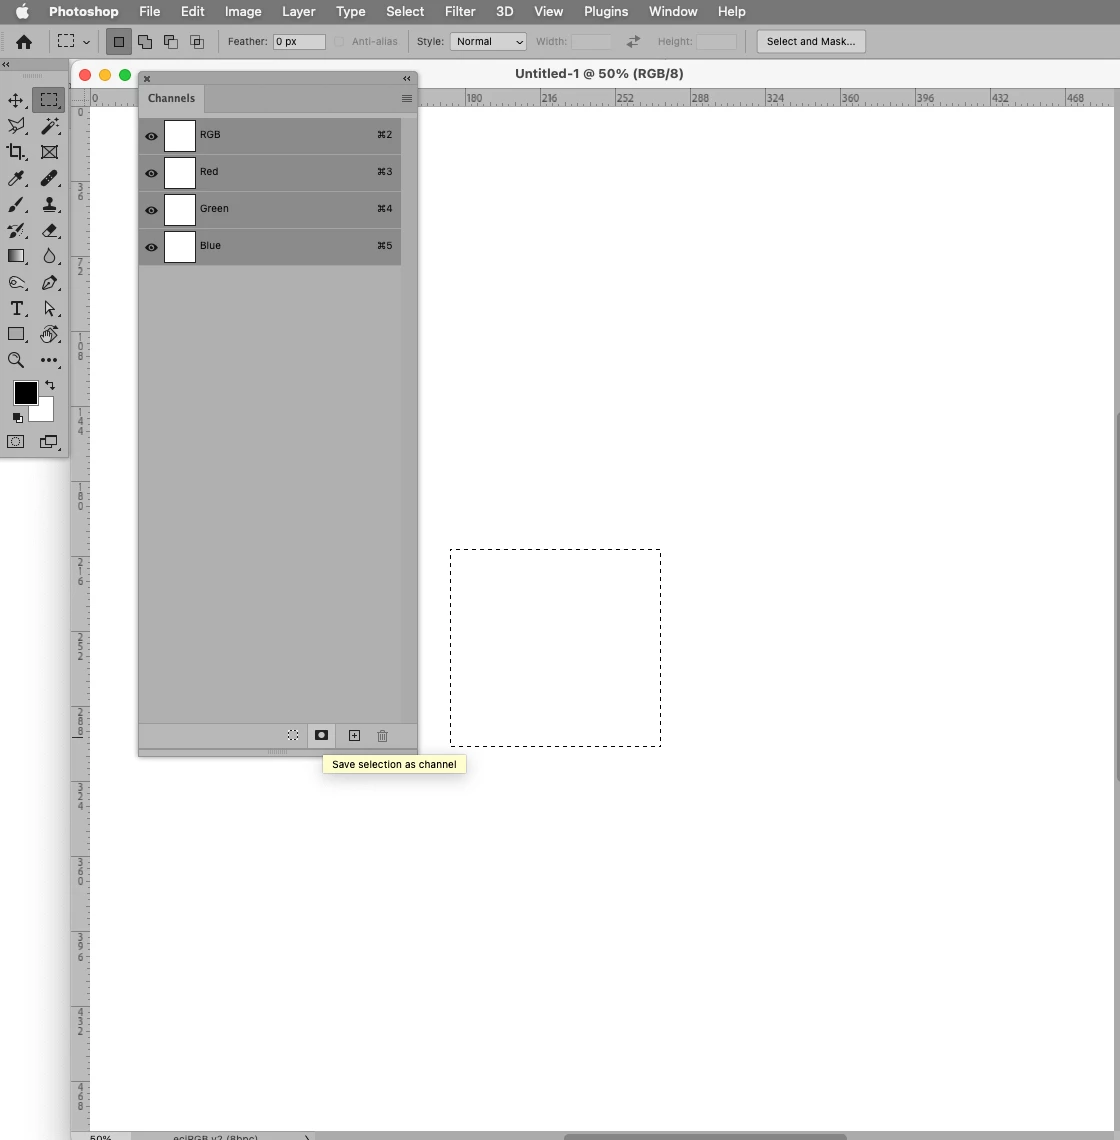This screenshot has width=1120, height=1140.
Task: Select the History Brush tool
Action: click(x=16, y=230)
